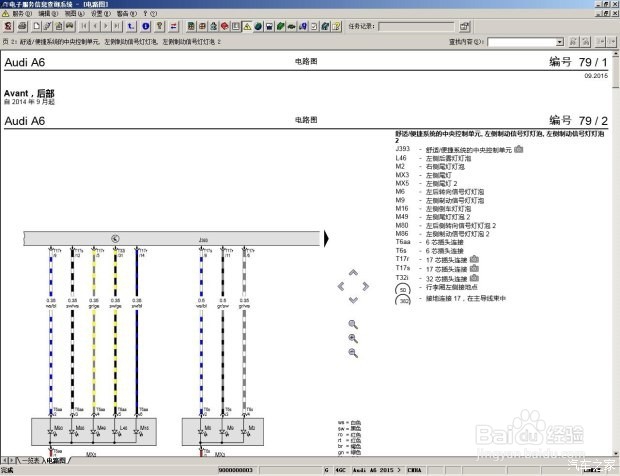Go to the previous page using the toolbar arrow
This screenshot has width=620, height=476.
tap(95, 26)
